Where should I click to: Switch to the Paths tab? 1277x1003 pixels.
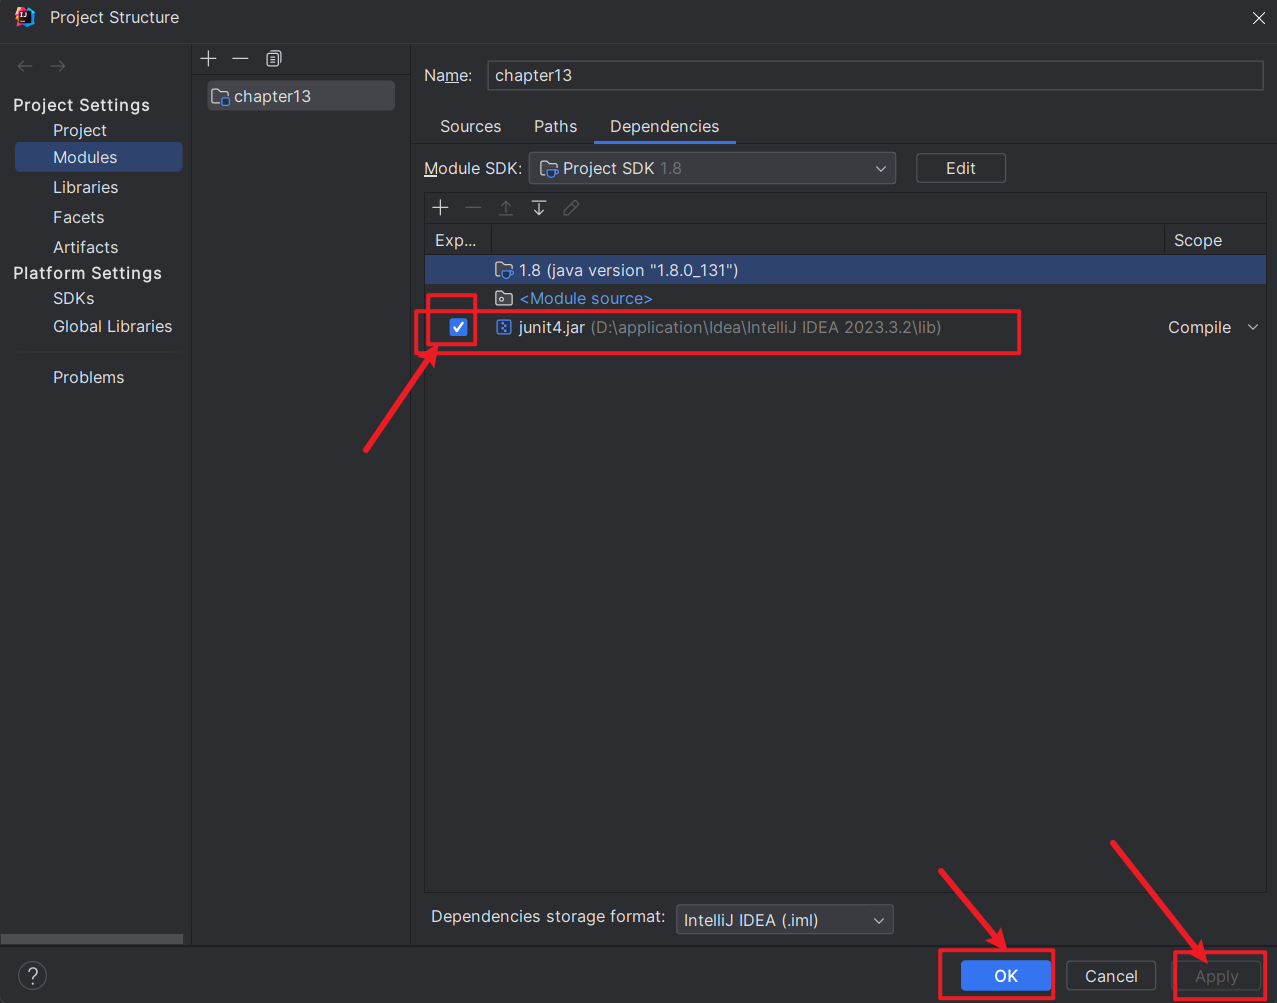coord(555,126)
